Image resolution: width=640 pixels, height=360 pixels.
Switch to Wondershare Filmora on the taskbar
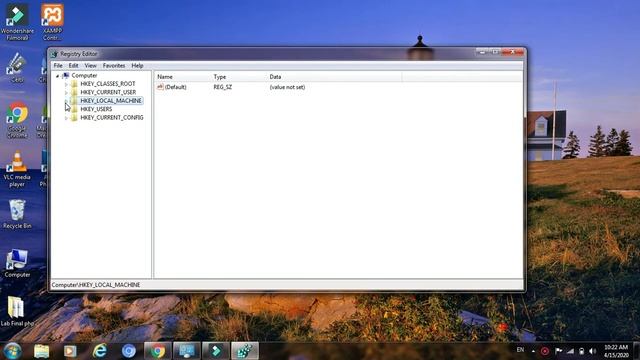(216, 351)
